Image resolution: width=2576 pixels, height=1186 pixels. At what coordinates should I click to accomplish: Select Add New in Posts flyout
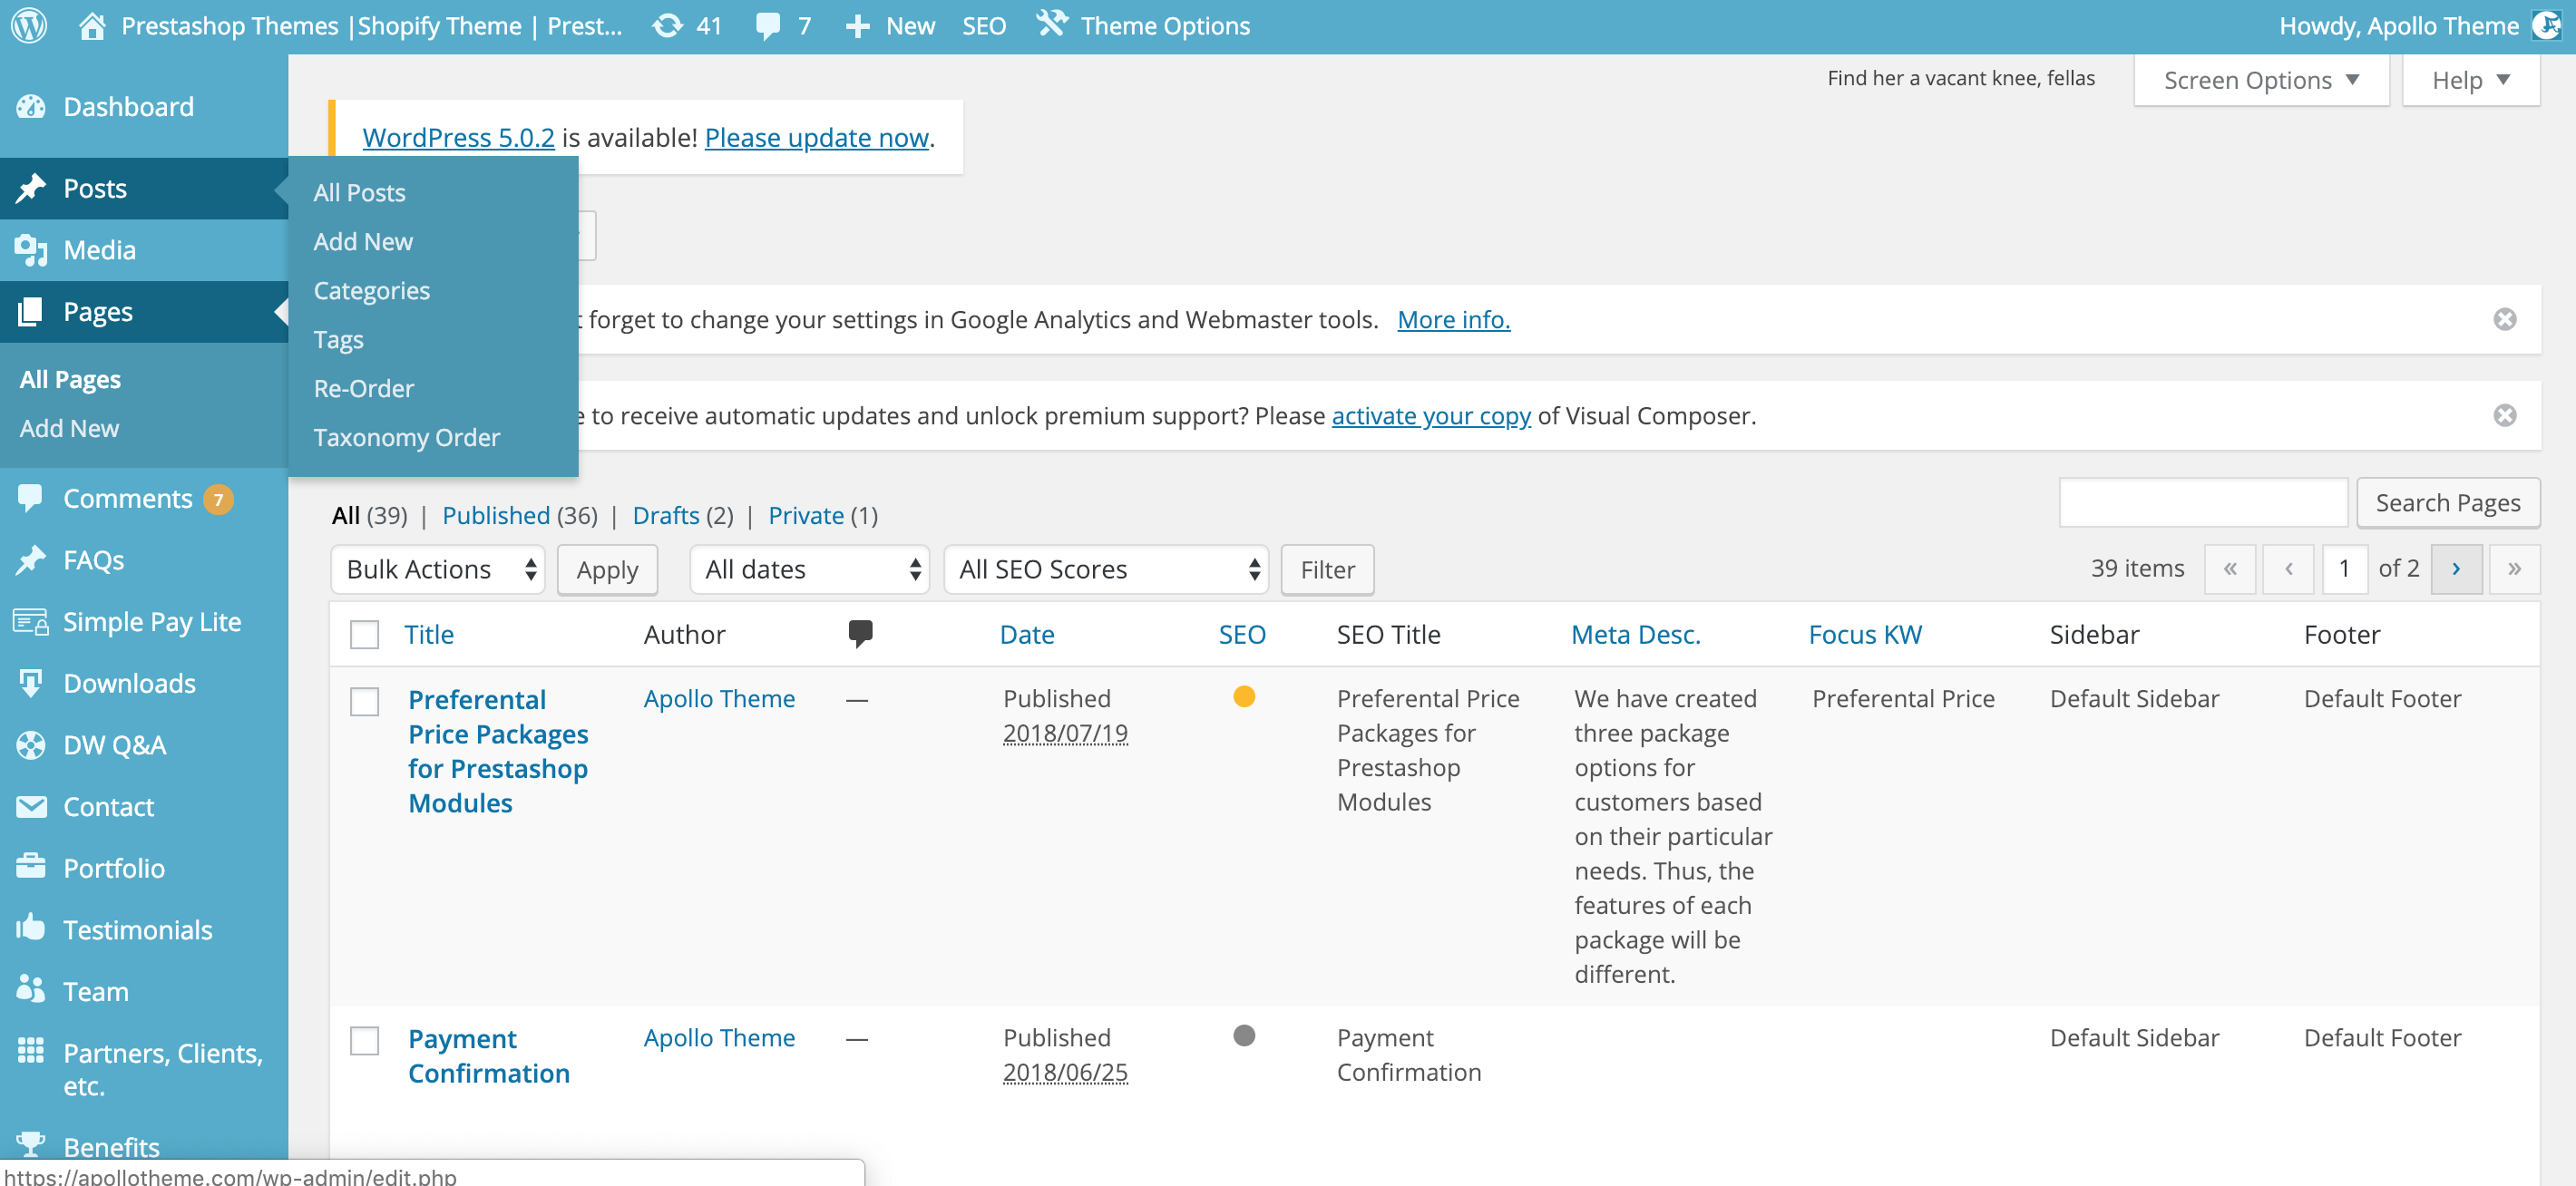(x=363, y=241)
